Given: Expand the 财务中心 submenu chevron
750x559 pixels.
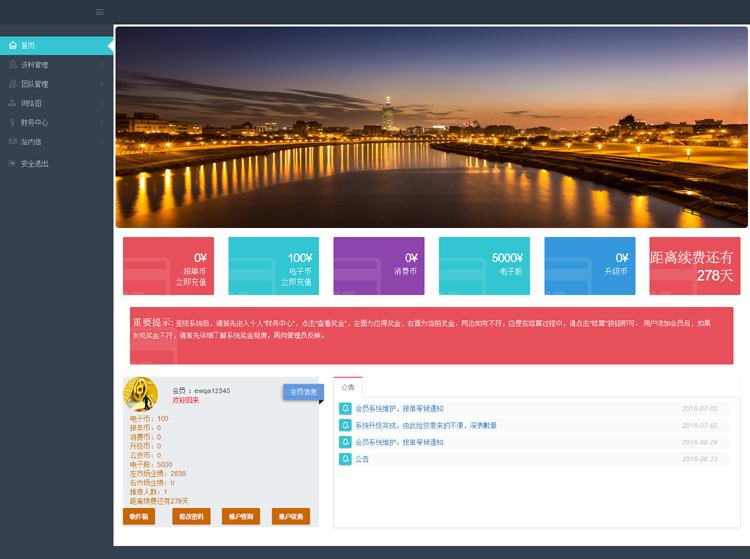Looking at the screenshot, I should [102, 122].
